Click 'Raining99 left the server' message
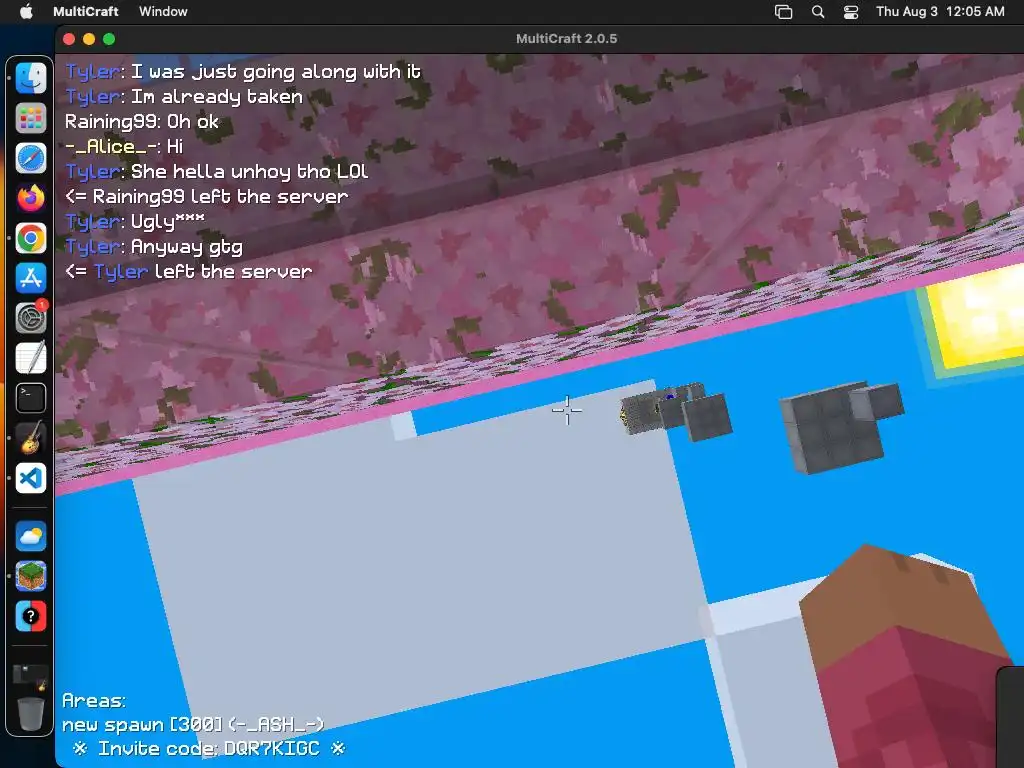 [206, 197]
